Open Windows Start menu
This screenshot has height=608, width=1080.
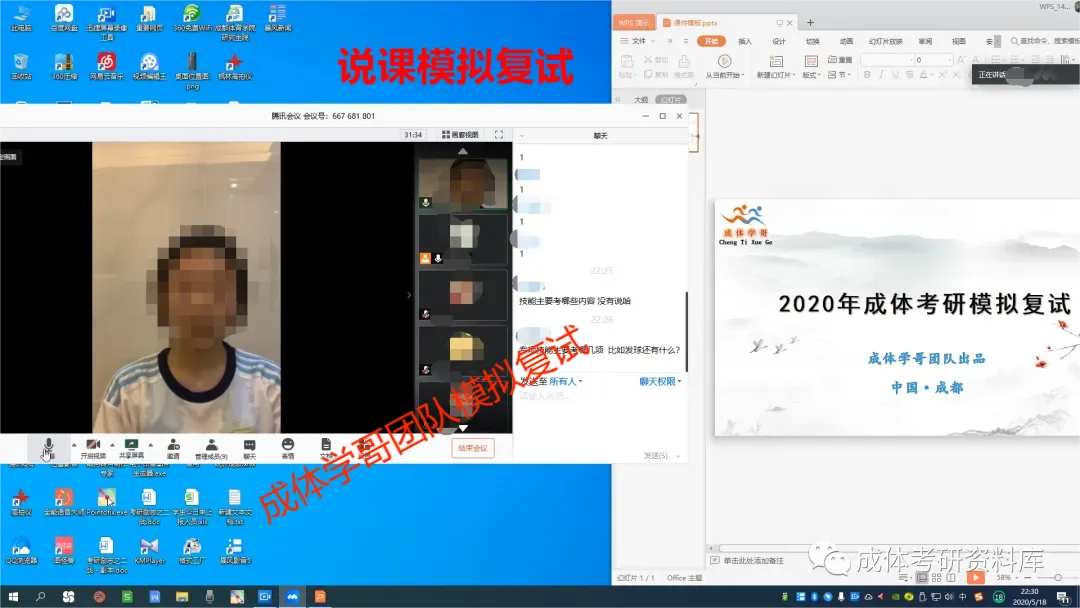(x=12, y=597)
